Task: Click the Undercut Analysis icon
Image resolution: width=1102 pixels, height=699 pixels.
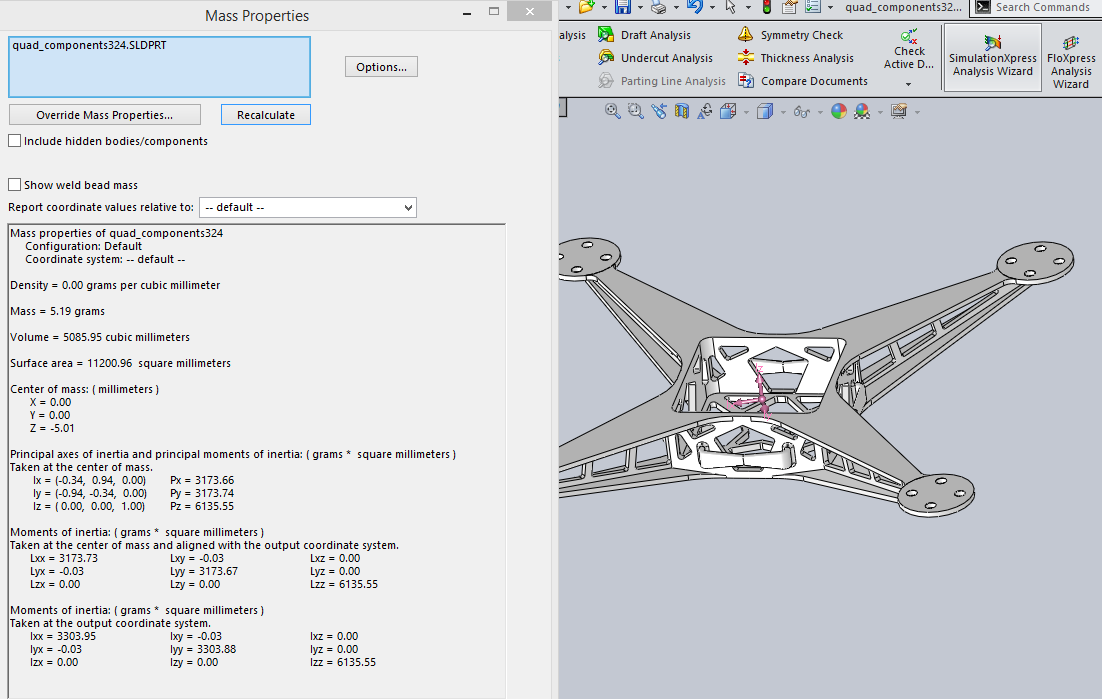Action: [606, 58]
